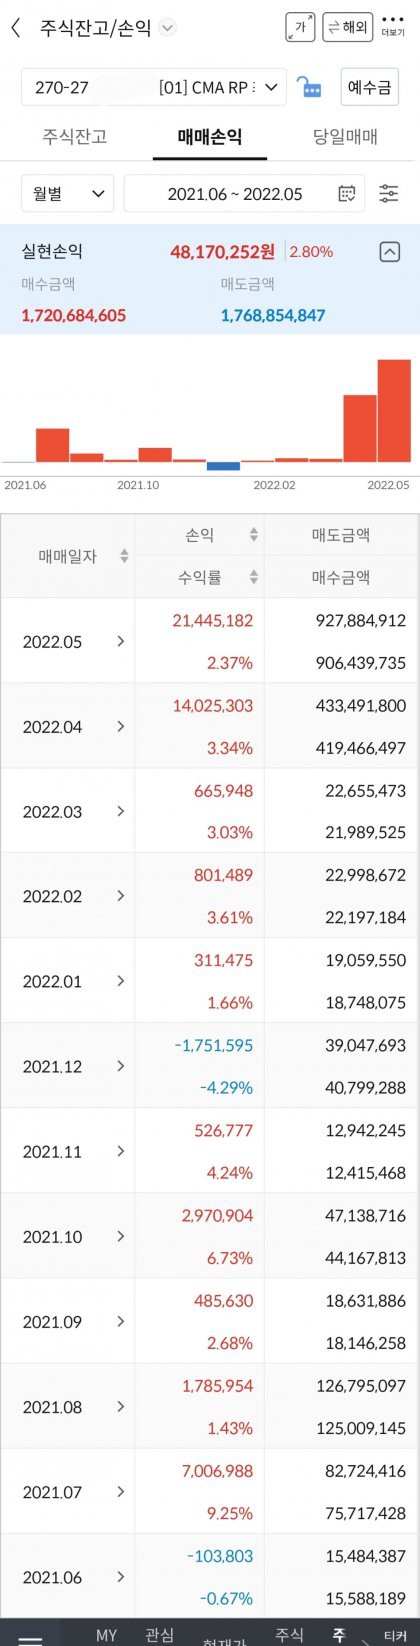This screenshot has height=1646, width=420.
Task: Open the 월별 period dropdown
Action: tap(68, 194)
